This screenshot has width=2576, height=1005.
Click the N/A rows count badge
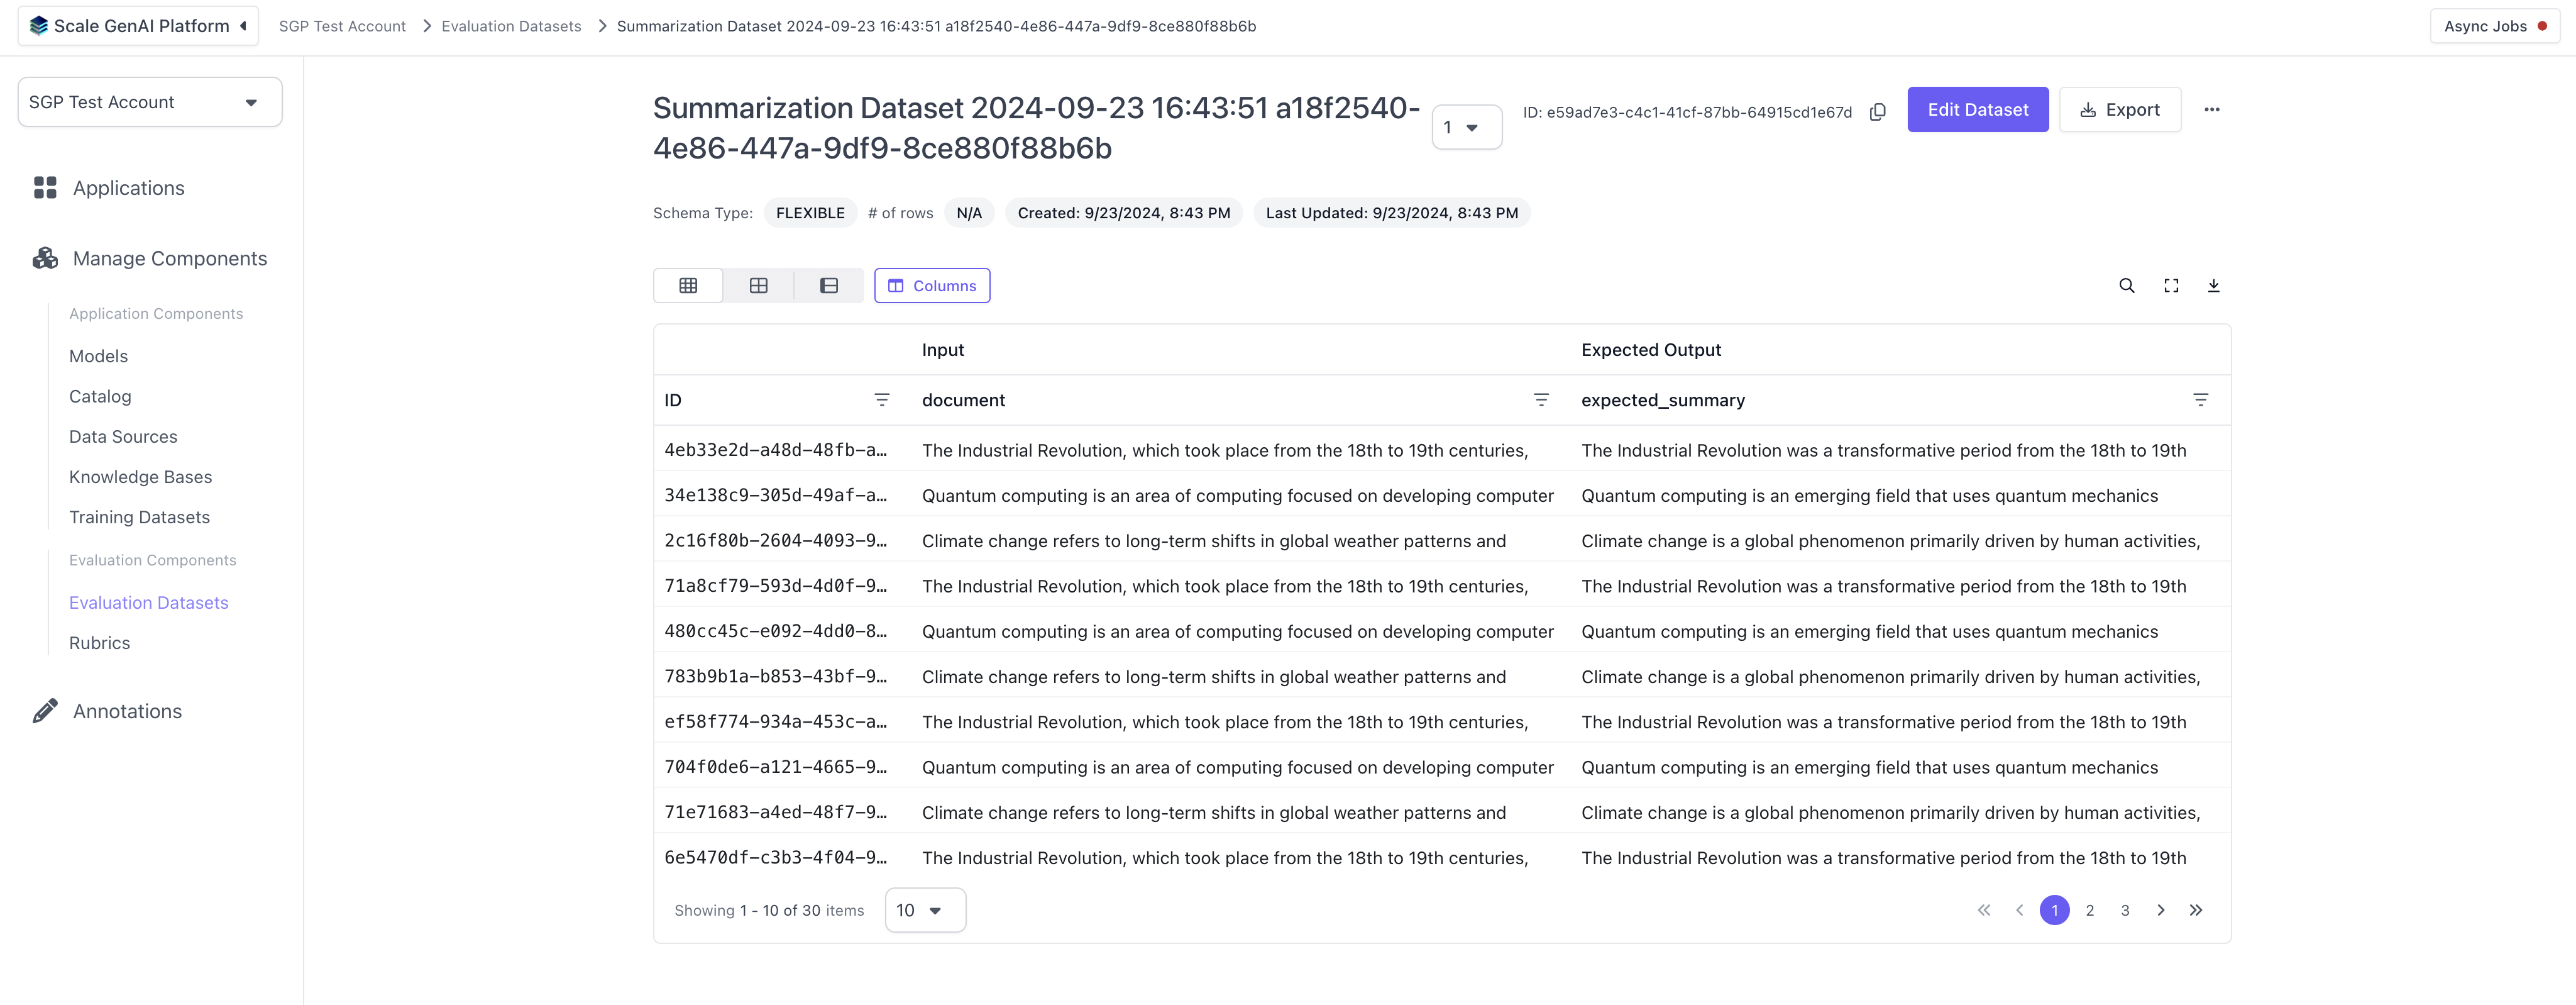coord(968,213)
